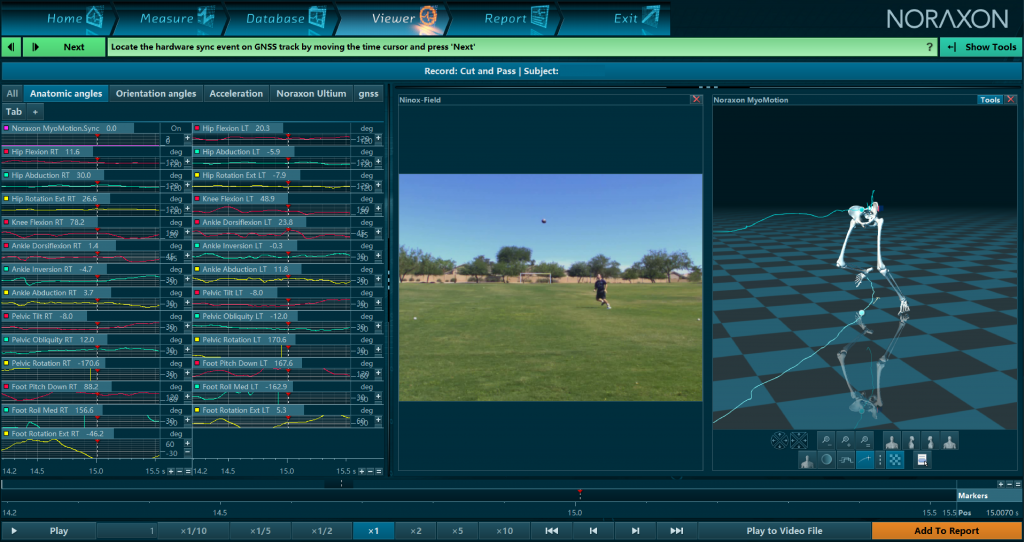Click the Next button
Viewport: 1024px width, 542px height.
point(64,47)
